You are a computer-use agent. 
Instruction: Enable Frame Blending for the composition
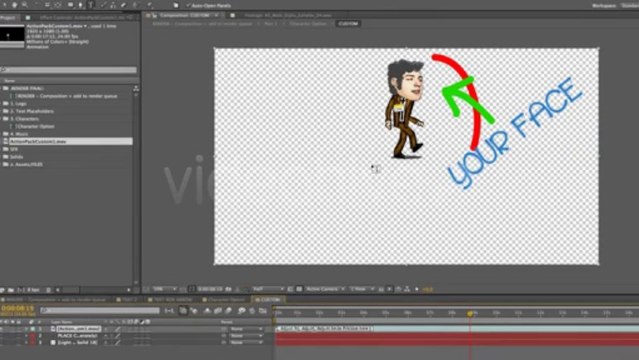coord(218,311)
